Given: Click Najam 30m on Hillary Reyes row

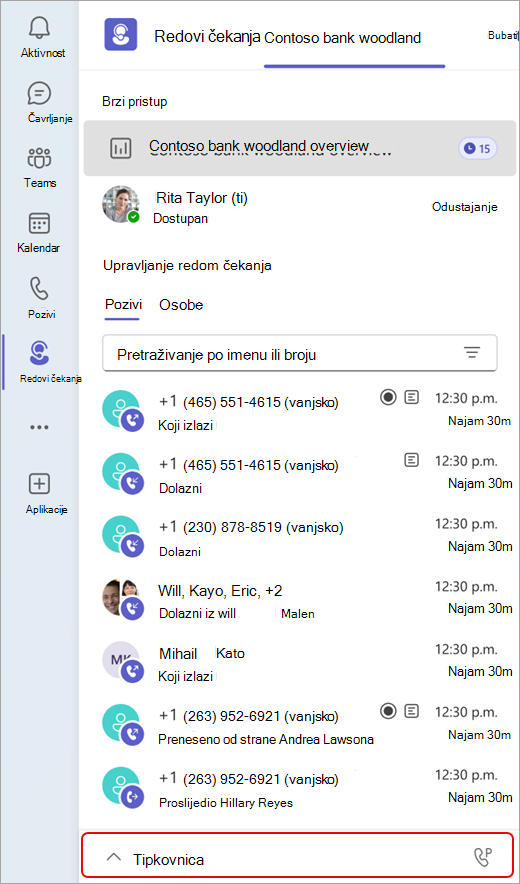Looking at the screenshot, I should [x=480, y=798].
